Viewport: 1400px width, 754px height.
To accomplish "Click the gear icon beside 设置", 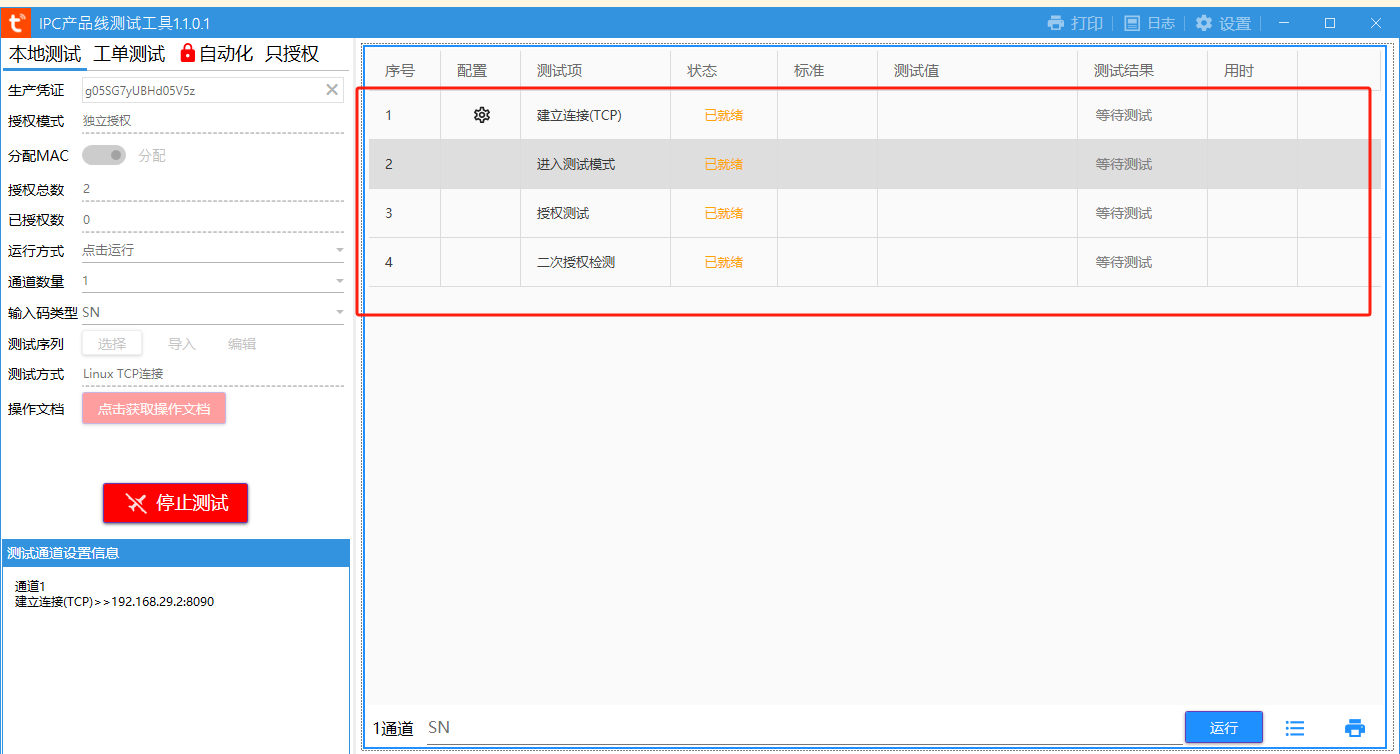I will 1204,23.
